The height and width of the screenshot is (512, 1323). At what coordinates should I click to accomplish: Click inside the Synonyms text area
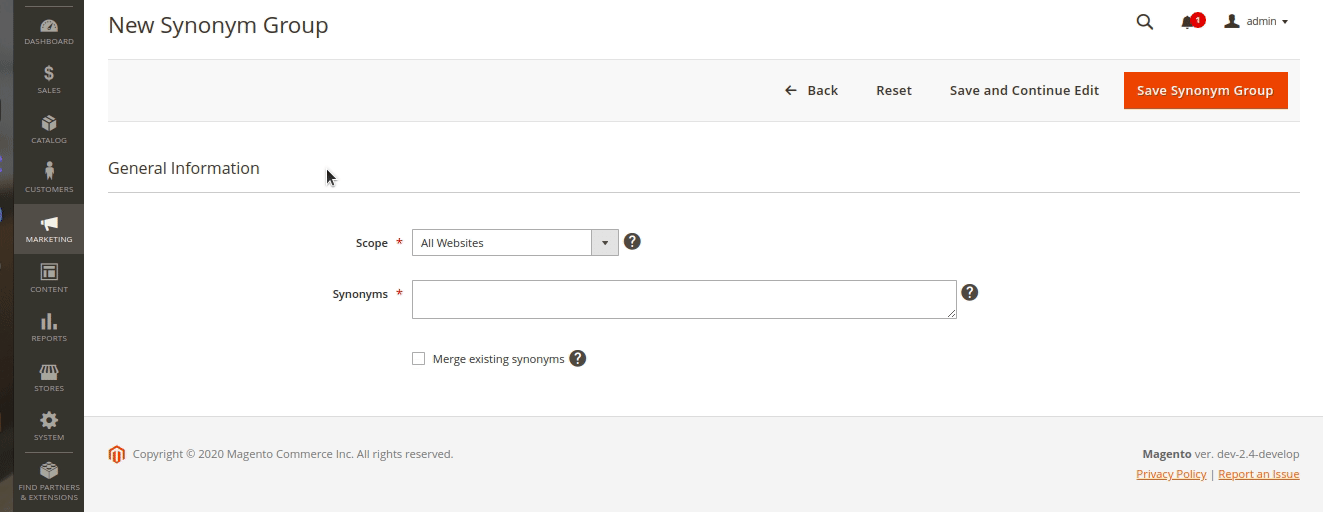(x=684, y=300)
